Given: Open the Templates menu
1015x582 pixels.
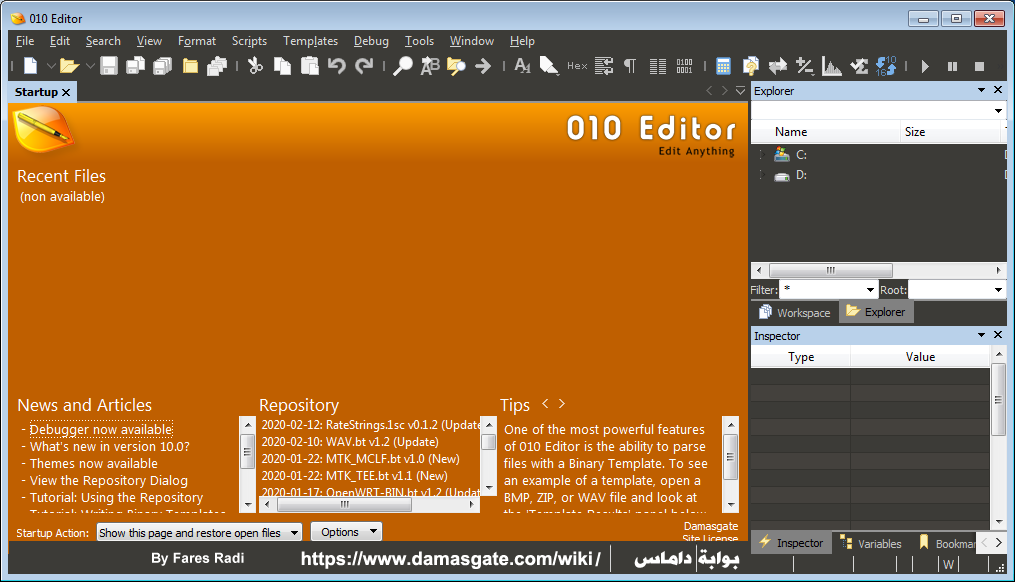Looking at the screenshot, I should pos(310,41).
